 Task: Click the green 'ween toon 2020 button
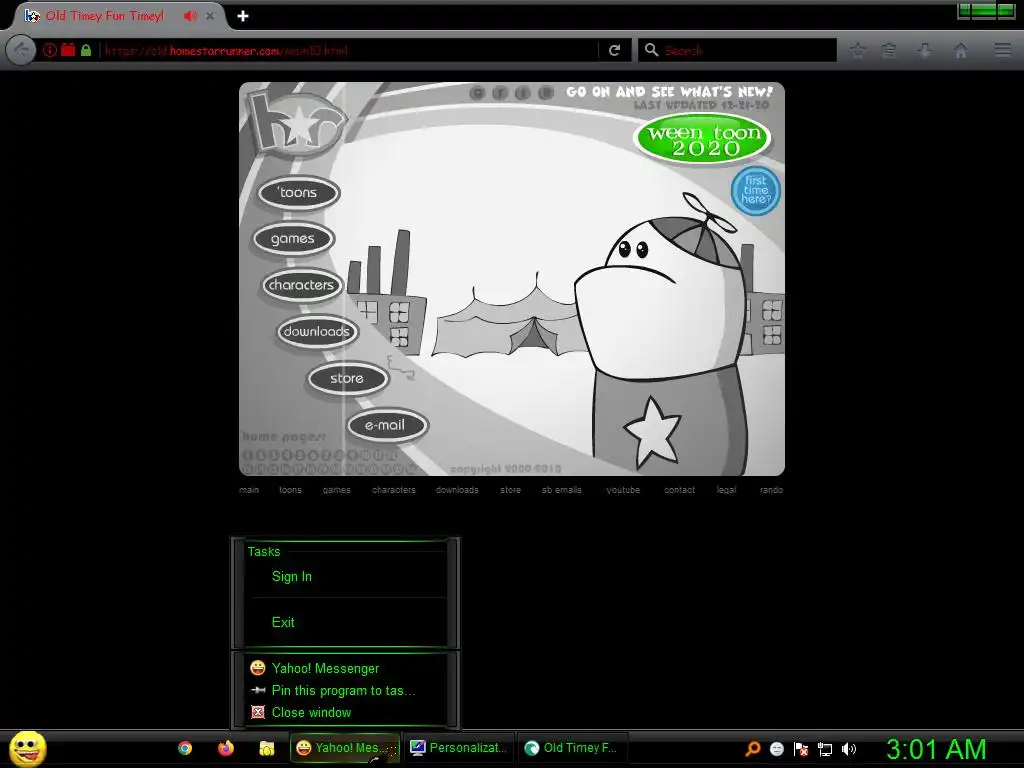pos(702,138)
